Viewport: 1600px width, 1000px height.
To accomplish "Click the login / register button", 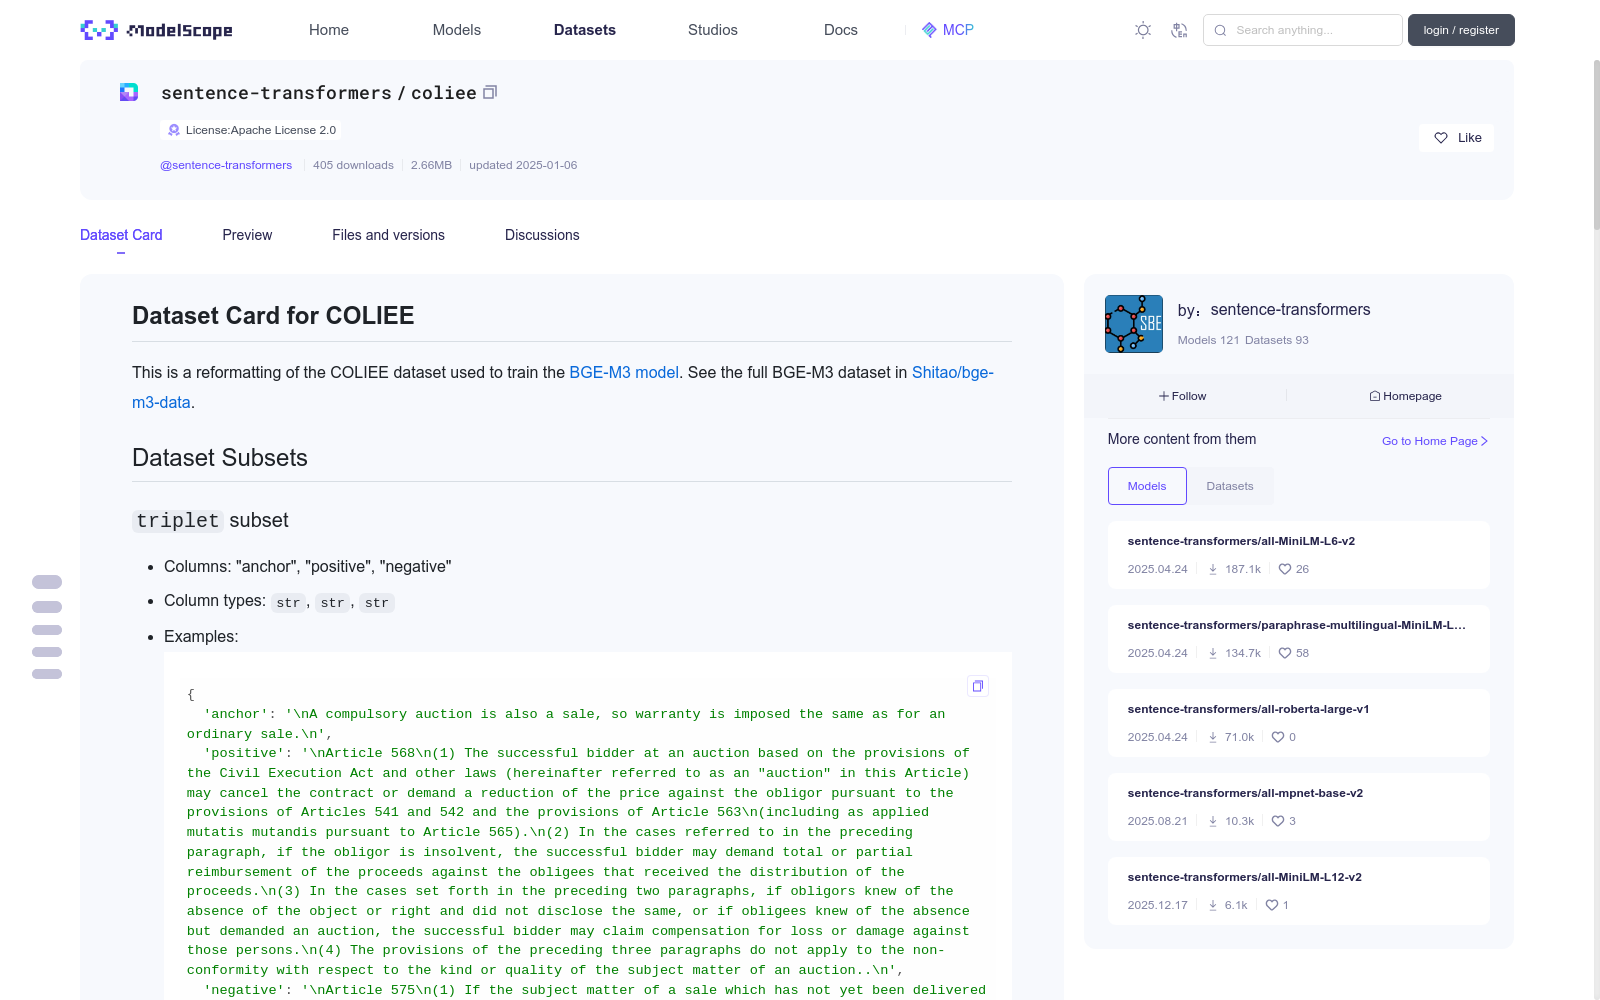I will pyautogui.click(x=1461, y=30).
